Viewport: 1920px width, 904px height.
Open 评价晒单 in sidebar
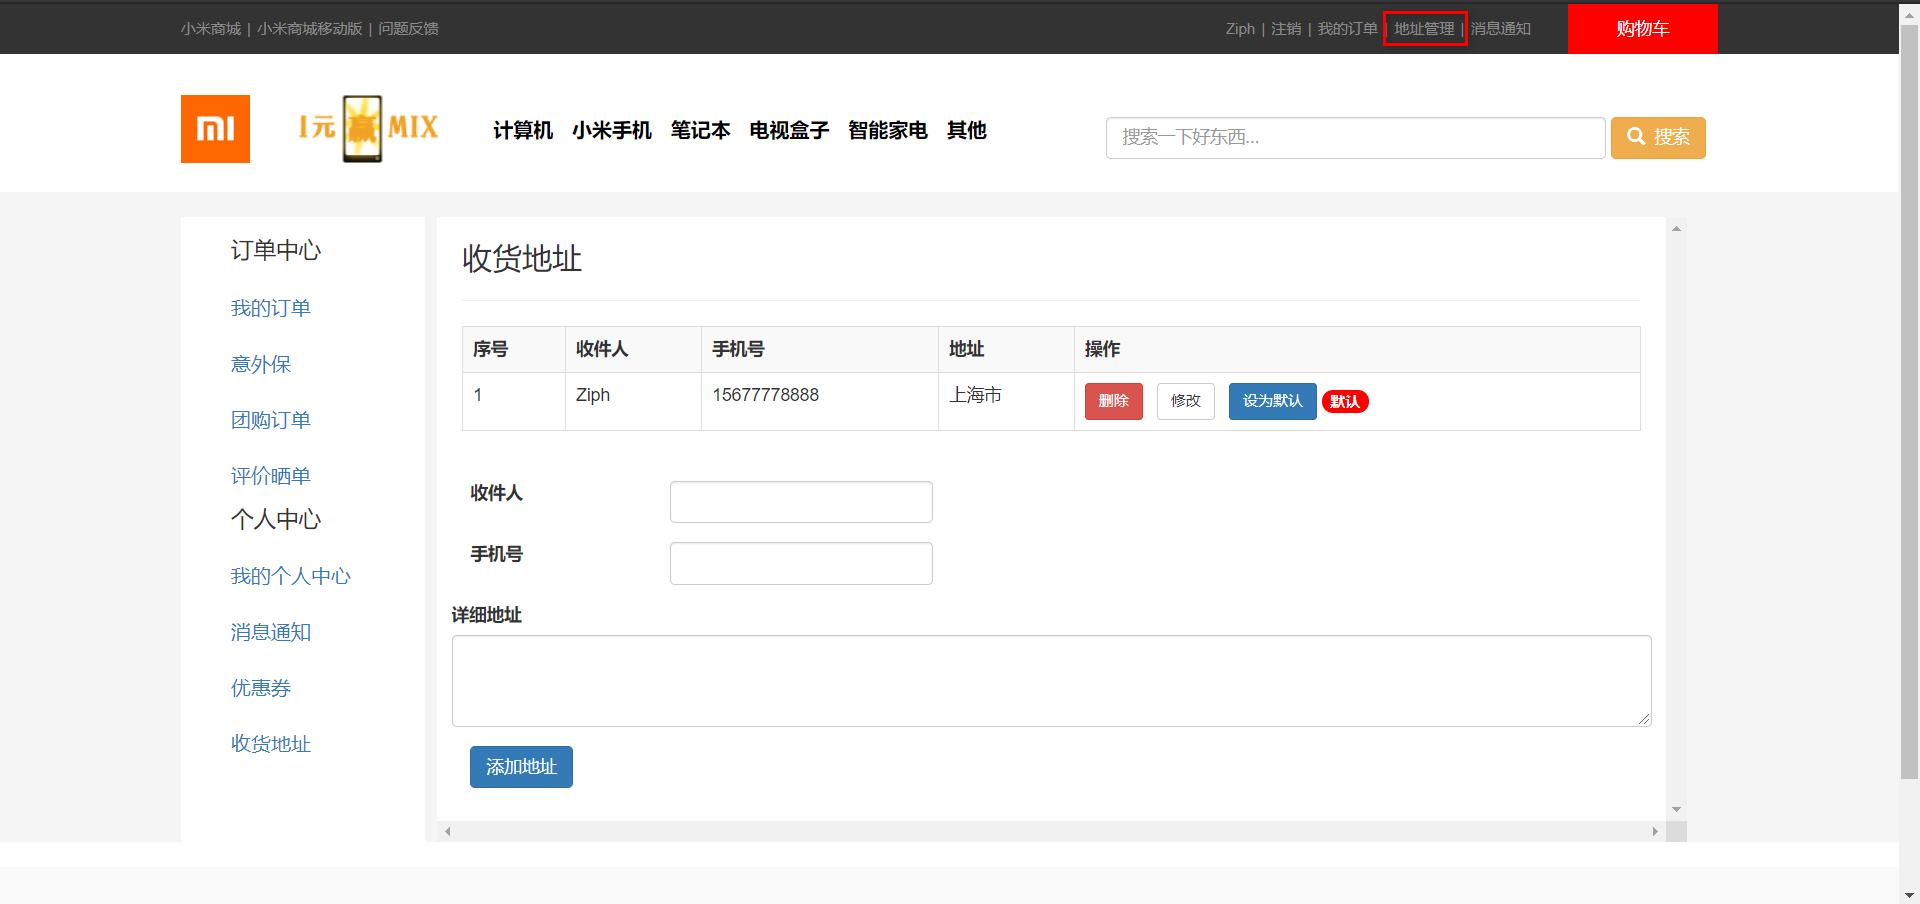(271, 476)
